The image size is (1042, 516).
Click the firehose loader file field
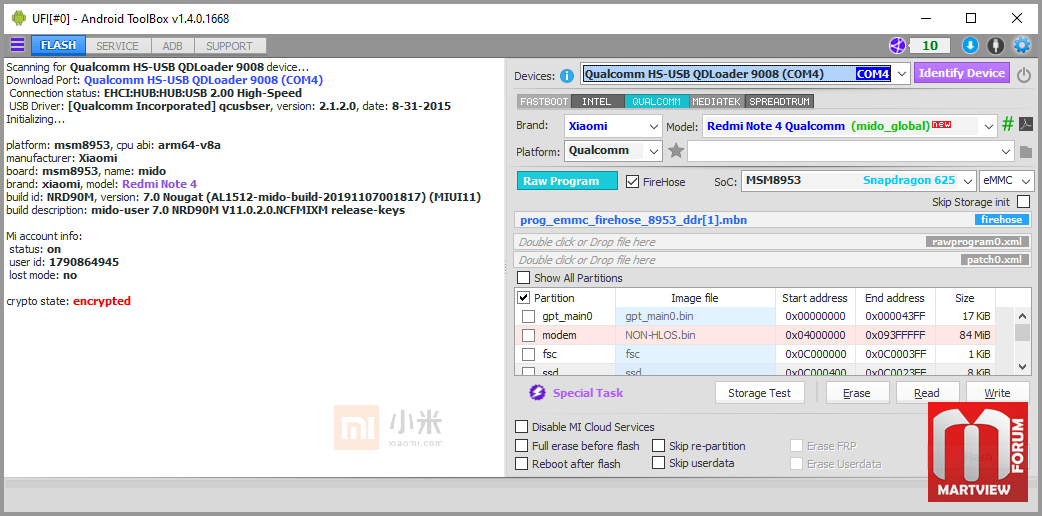click(773, 220)
